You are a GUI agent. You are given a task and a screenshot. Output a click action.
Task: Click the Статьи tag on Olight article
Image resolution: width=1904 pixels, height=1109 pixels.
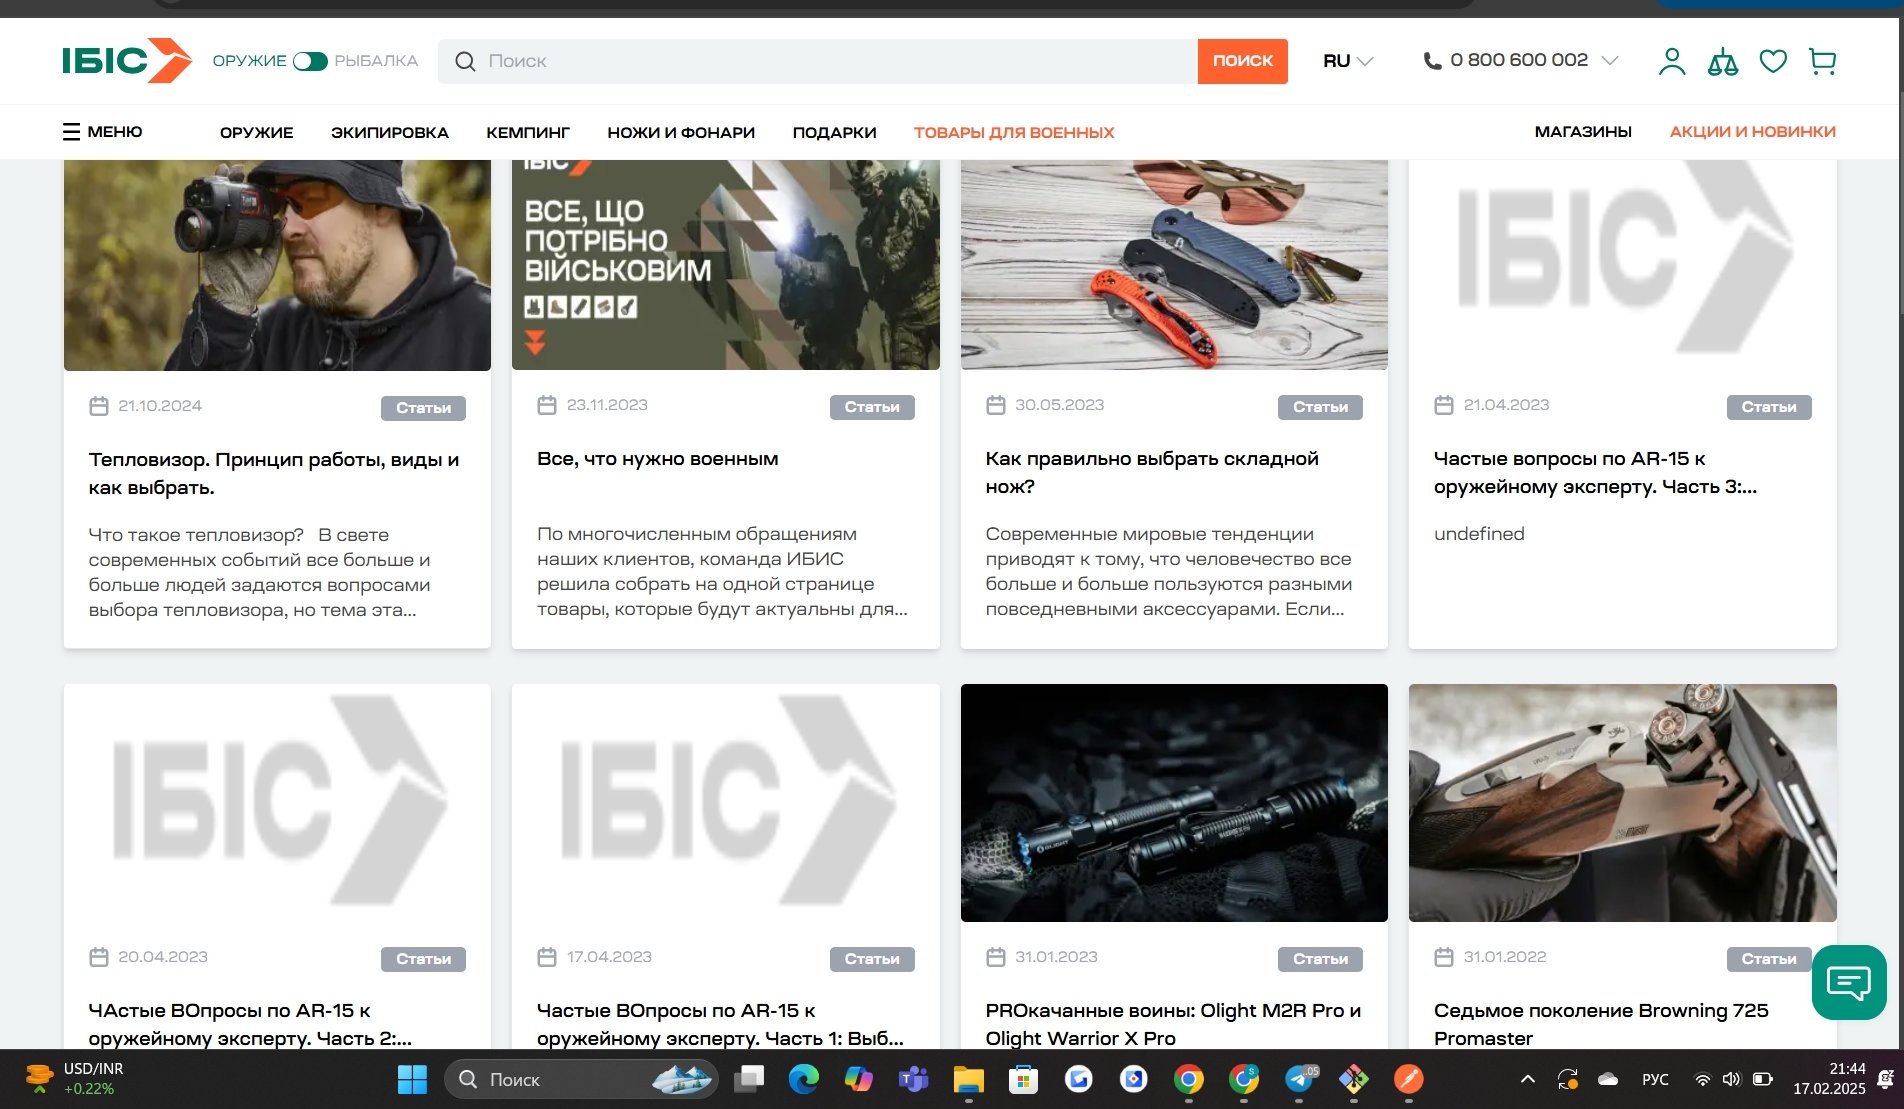pyautogui.click(x=1319, y=959)
